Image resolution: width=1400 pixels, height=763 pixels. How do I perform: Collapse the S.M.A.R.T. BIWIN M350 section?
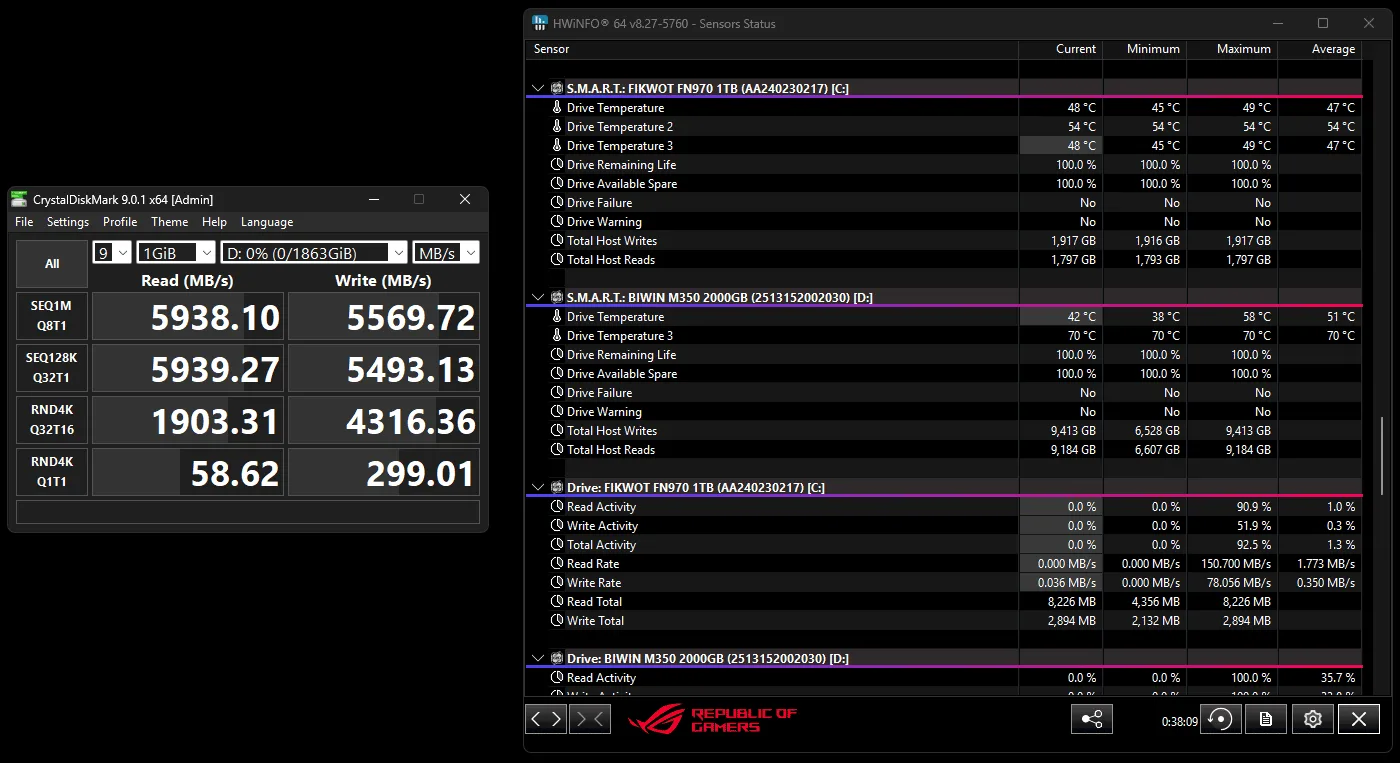[x=538, y=297]
